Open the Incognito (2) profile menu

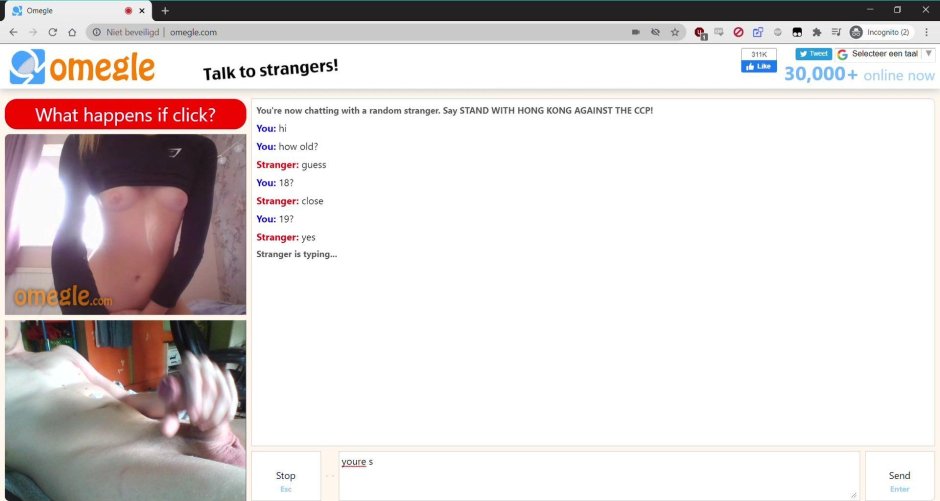click(x=880, y=32)
